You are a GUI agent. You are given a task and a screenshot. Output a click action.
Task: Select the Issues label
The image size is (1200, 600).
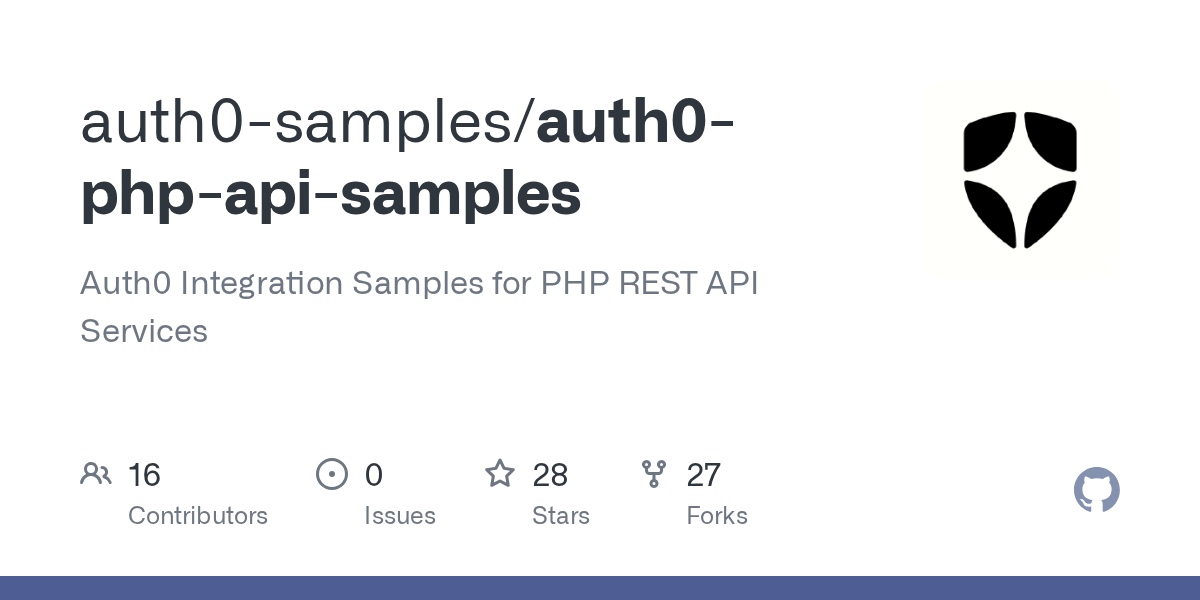[x=400, y=516]
